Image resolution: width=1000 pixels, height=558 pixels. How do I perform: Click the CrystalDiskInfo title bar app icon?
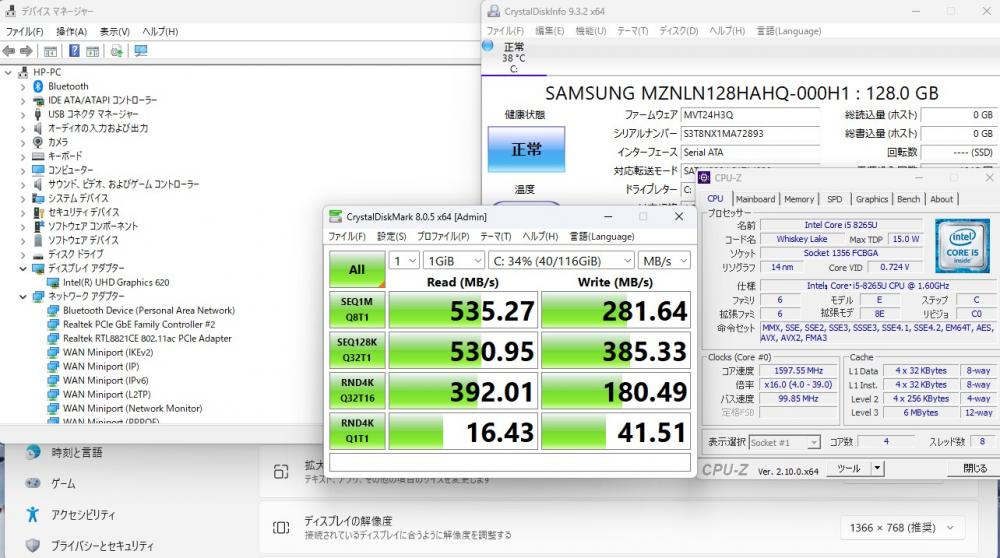coord(494,11)
